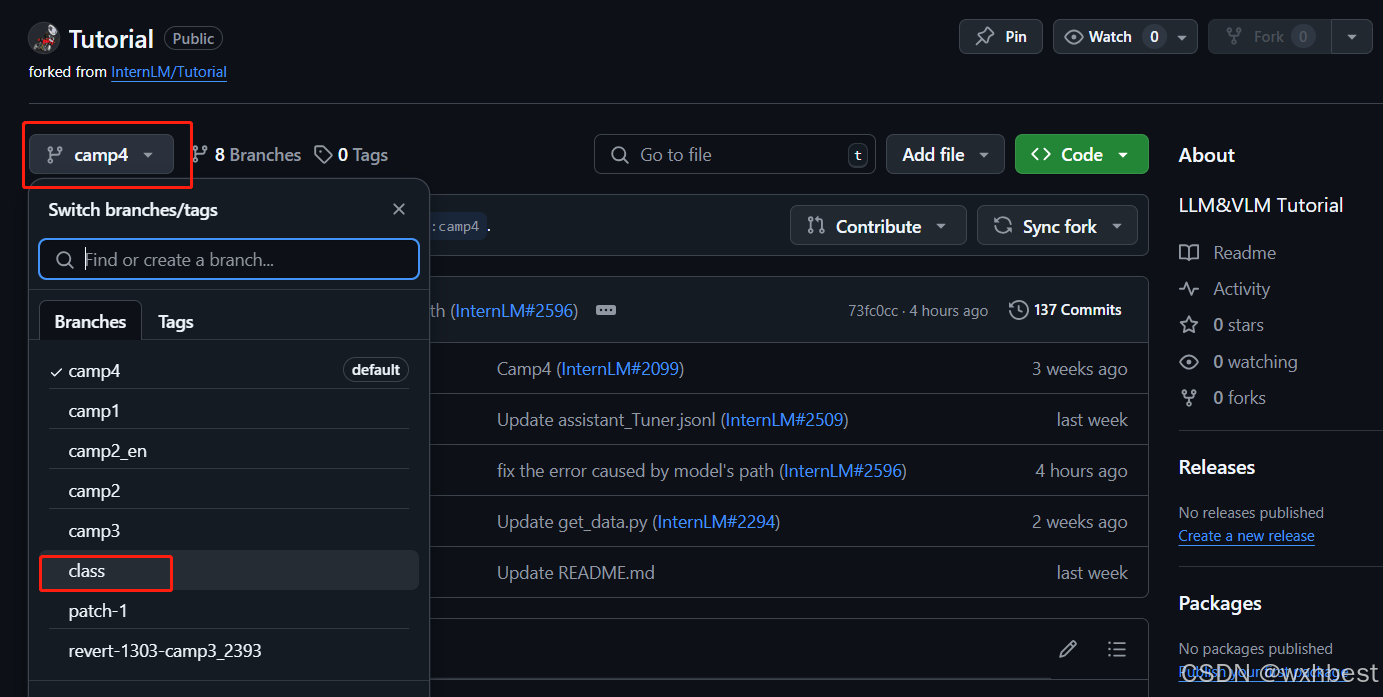Click the repository owner avatar
Viewport: 1383px width, 697px height.
click(45, 39)
